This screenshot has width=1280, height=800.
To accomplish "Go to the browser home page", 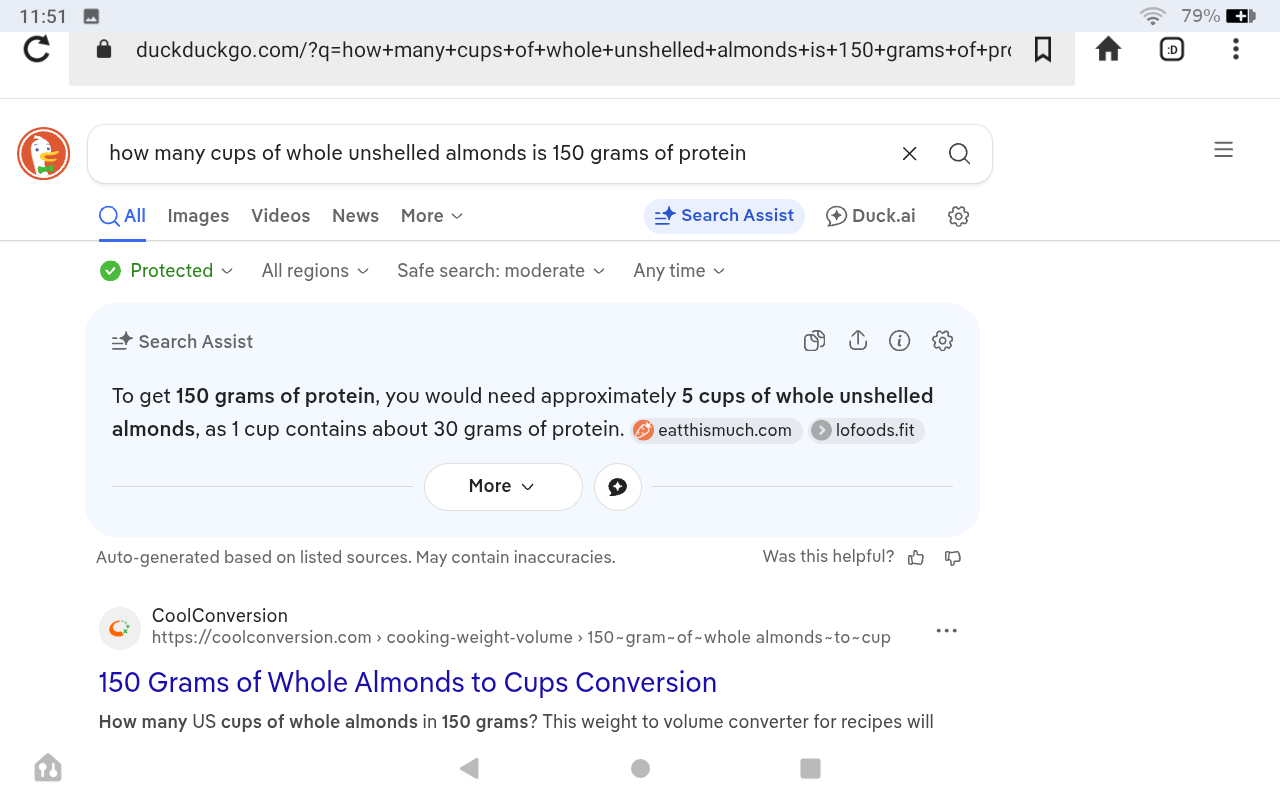I will pos(1108,49).
